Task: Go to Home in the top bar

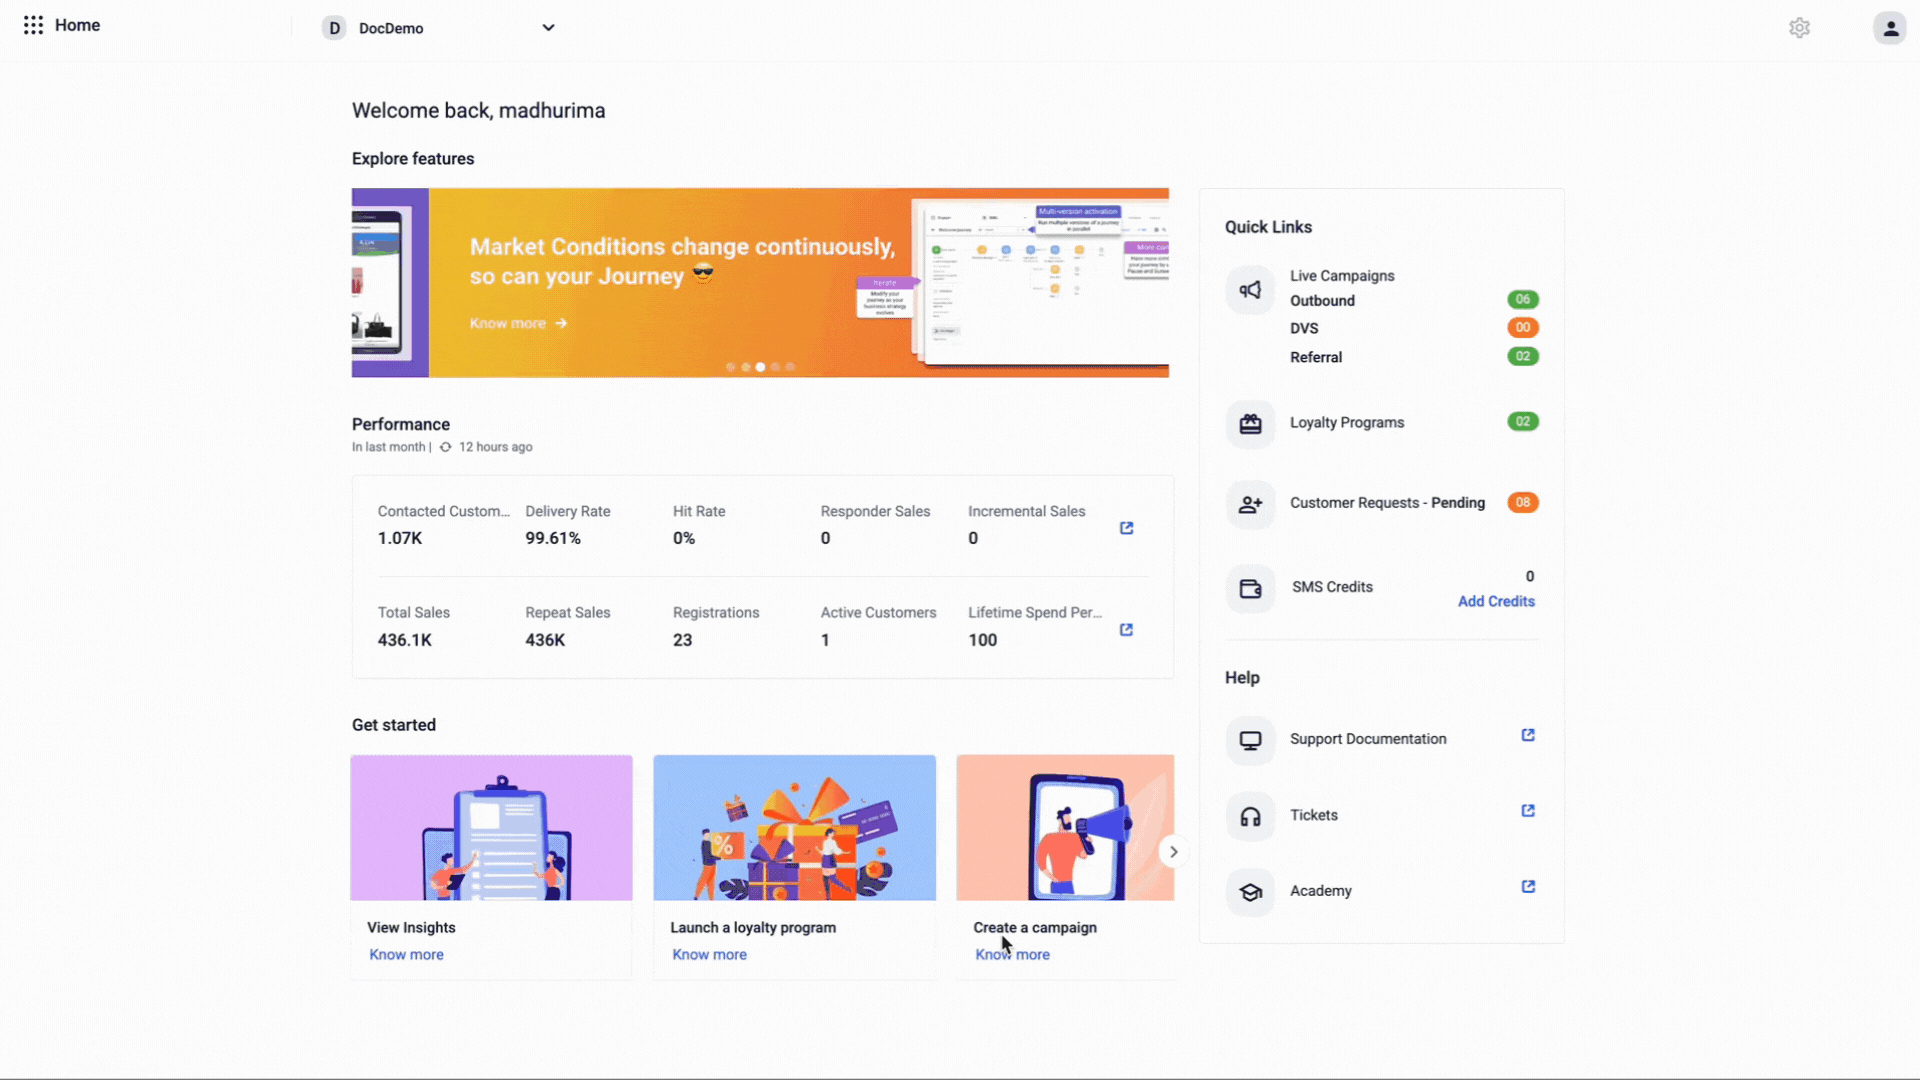Action: pos(77,25)
